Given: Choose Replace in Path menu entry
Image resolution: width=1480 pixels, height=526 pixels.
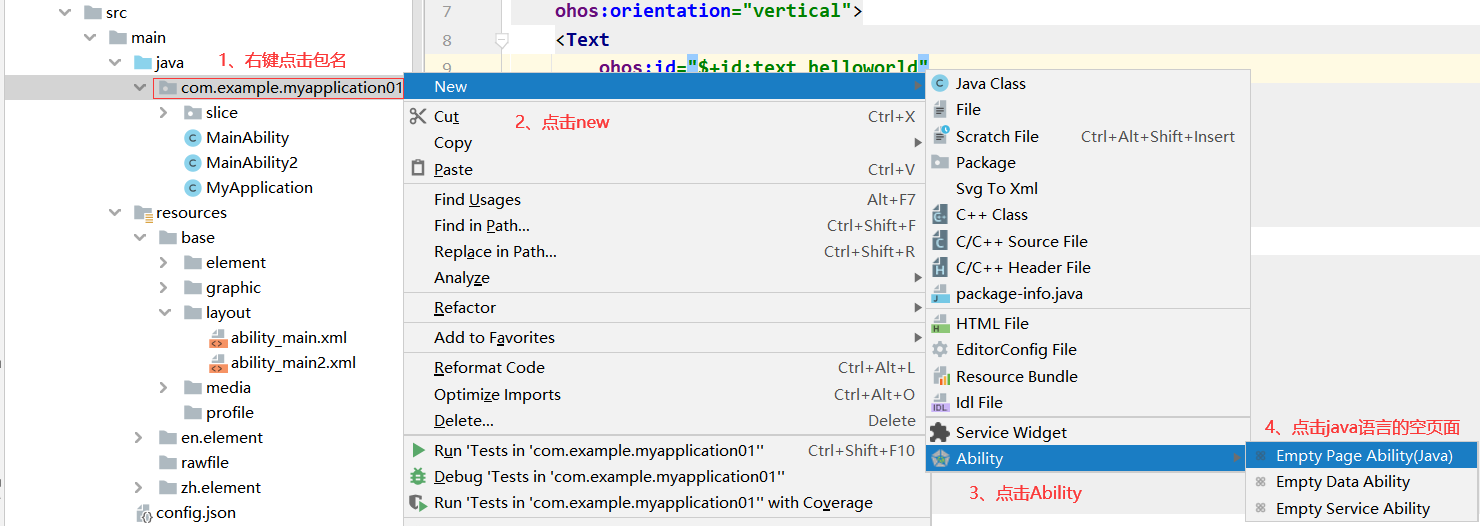Looking at the screenshot, I should 665,252.
